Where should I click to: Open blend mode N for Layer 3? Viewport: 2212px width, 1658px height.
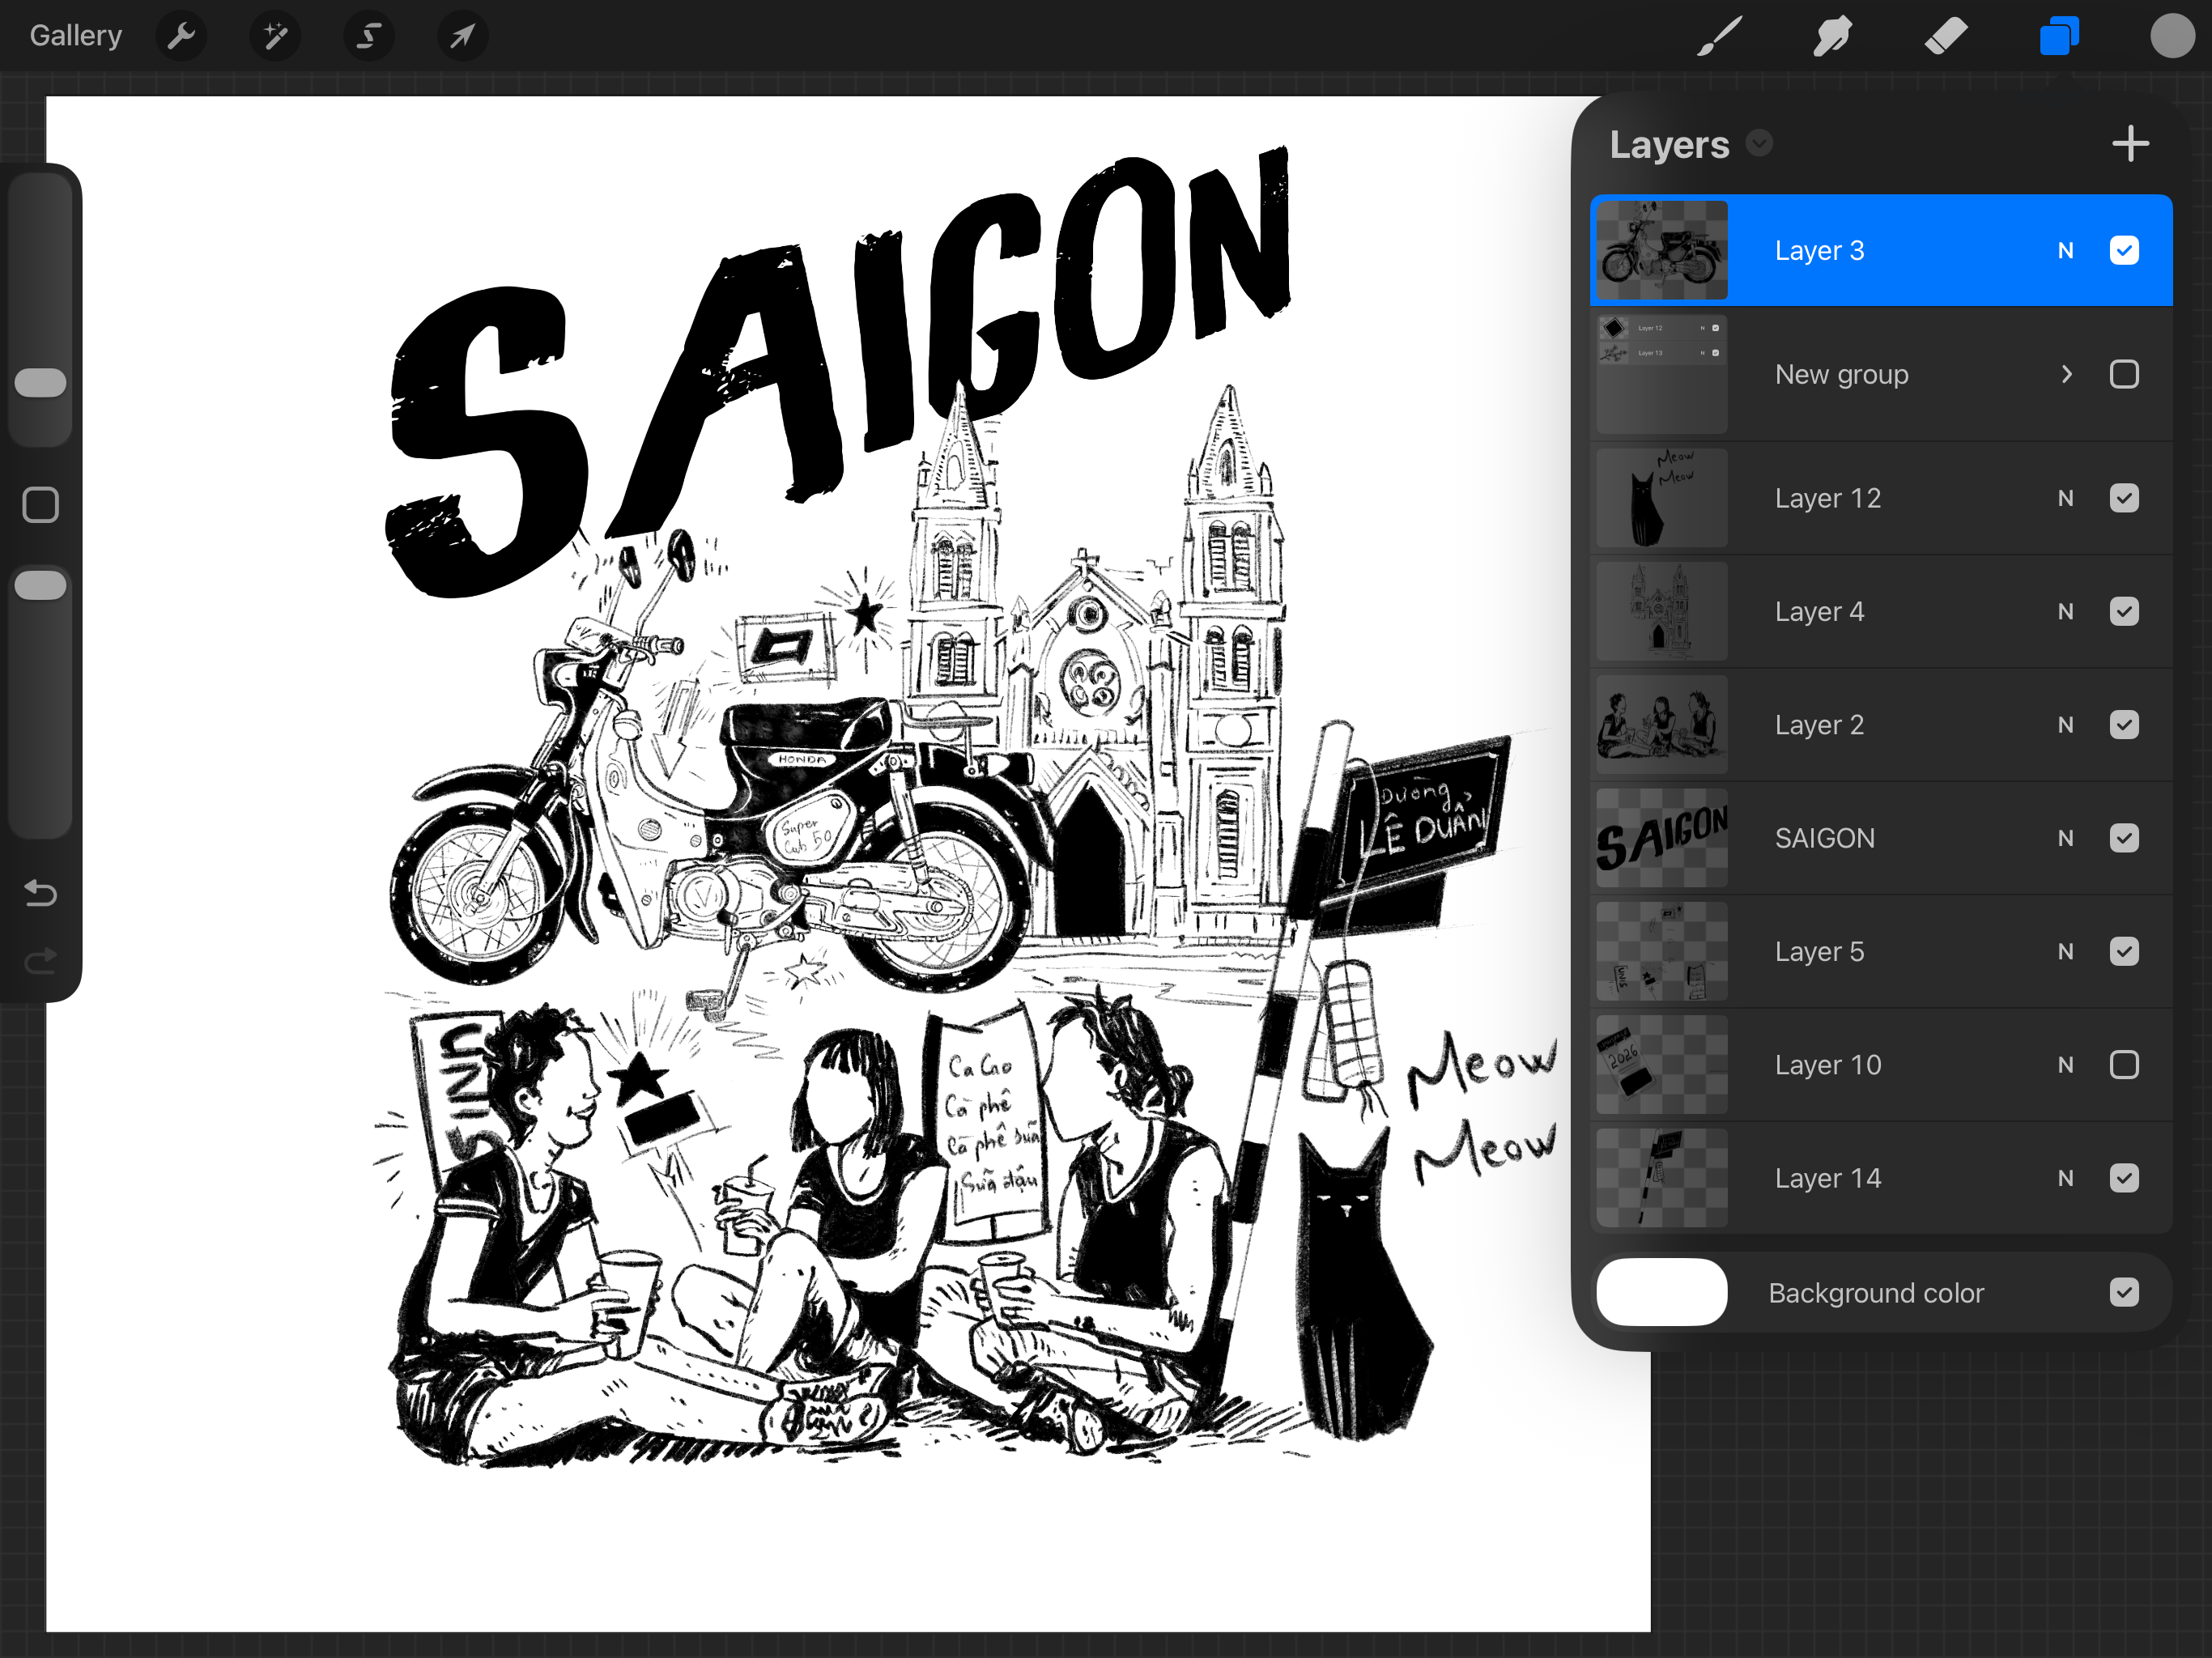[x=2065, y=250]
